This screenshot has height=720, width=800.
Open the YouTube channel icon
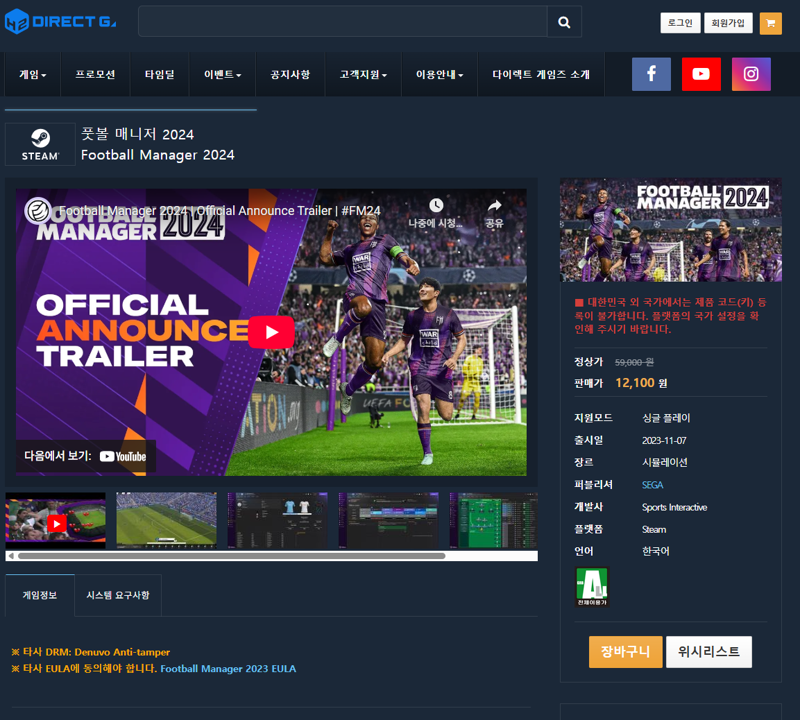click(x=701, y=74)
